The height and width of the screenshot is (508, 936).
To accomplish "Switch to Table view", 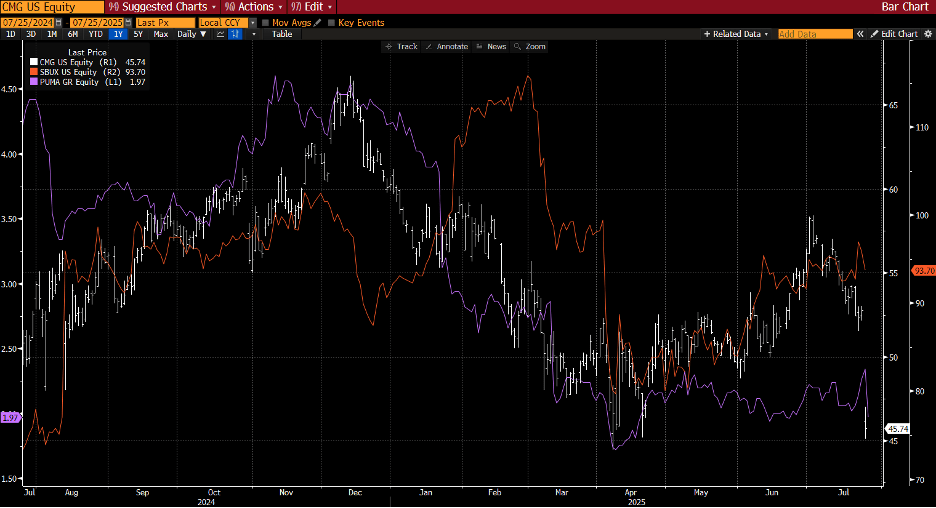I will (282, 34).
